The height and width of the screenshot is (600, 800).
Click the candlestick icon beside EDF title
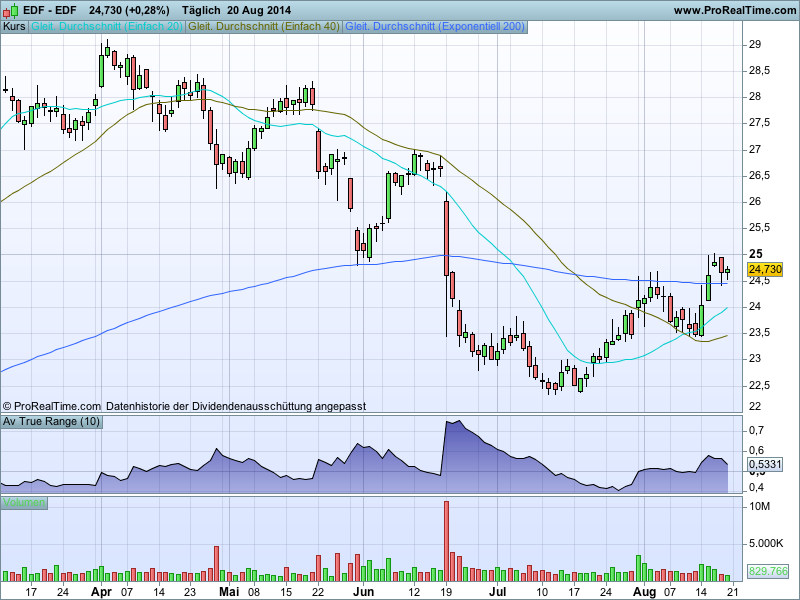(x=11, y=10)
